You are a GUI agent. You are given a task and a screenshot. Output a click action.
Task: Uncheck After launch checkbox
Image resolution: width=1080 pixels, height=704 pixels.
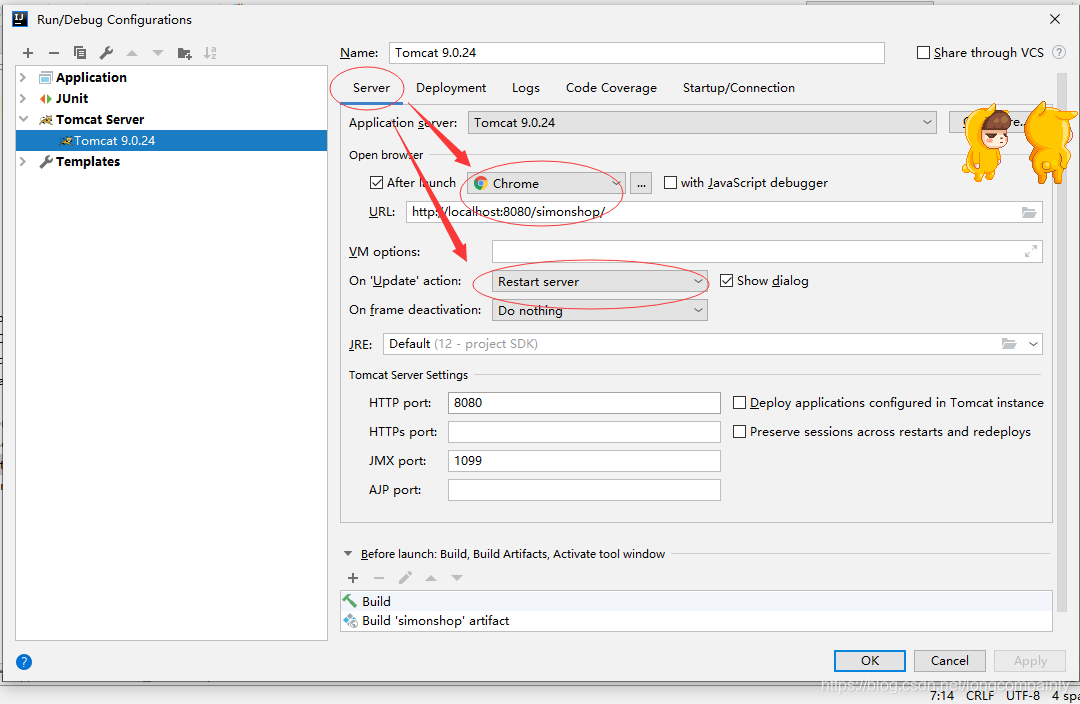pyautogui.click(x=376, y=183)
